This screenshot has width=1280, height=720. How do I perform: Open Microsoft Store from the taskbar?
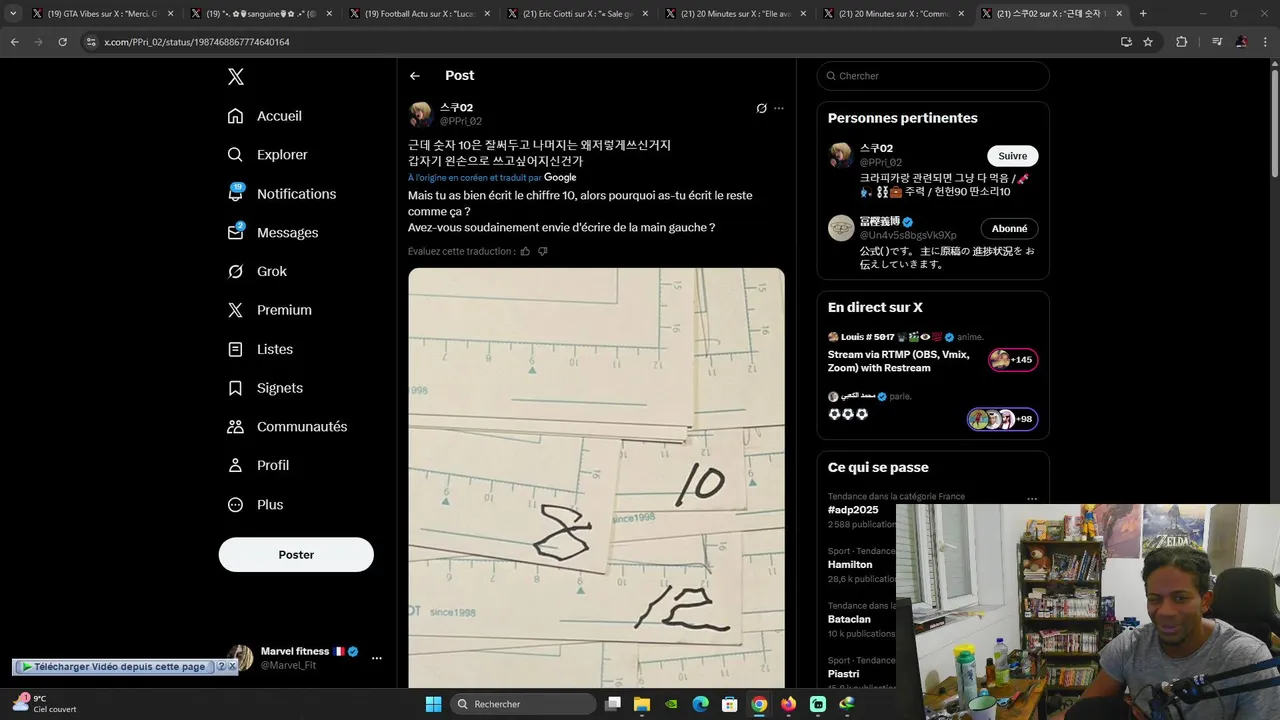coord(730,704)
